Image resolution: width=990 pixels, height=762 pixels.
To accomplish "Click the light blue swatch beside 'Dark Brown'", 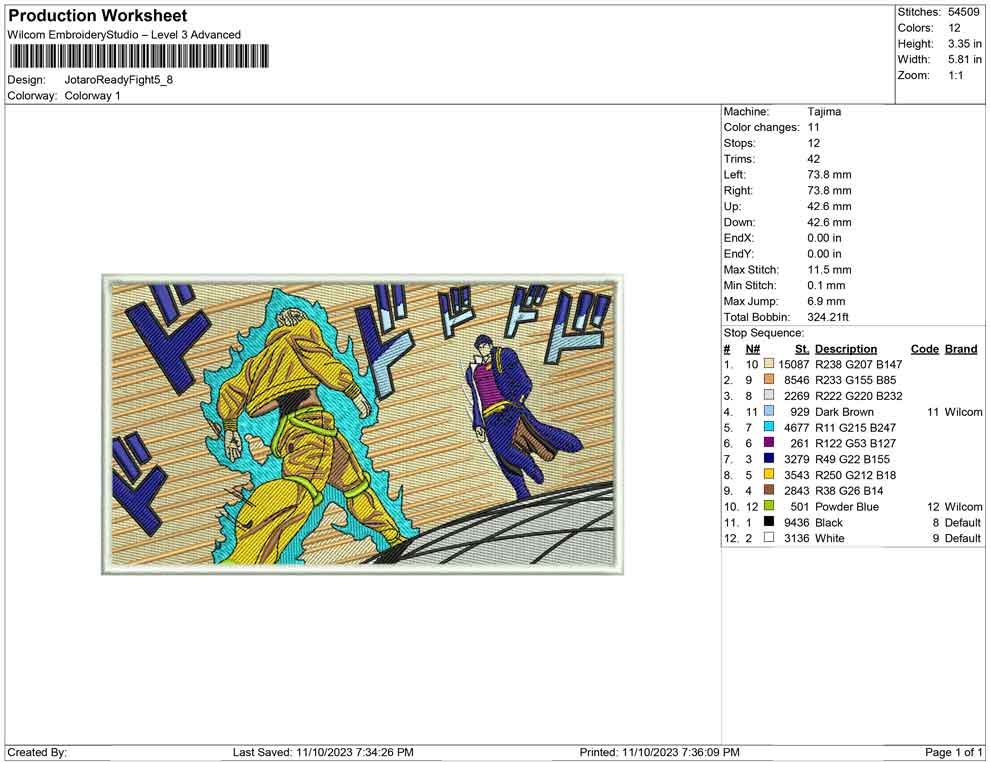I will (x=769, y=411).
